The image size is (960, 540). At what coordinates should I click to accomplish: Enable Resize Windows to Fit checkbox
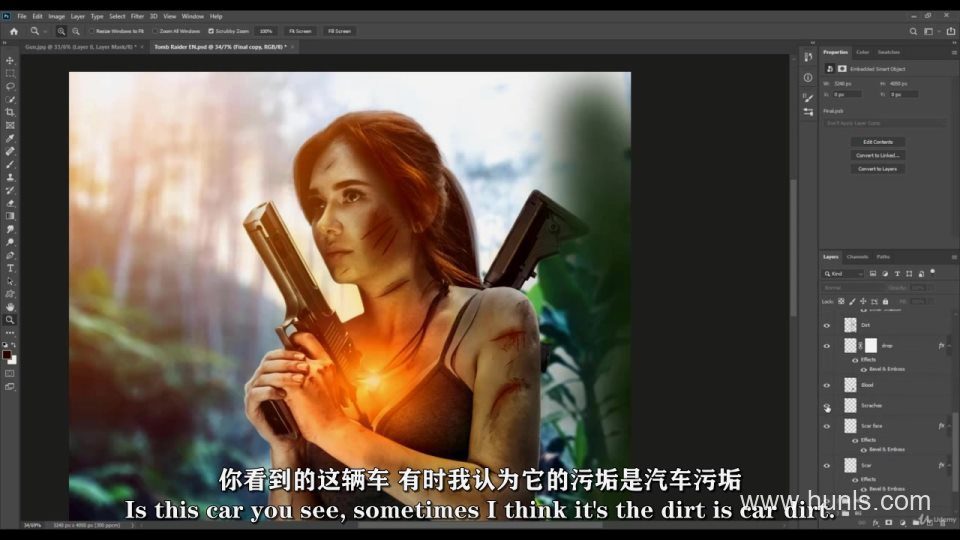(92, 31)
